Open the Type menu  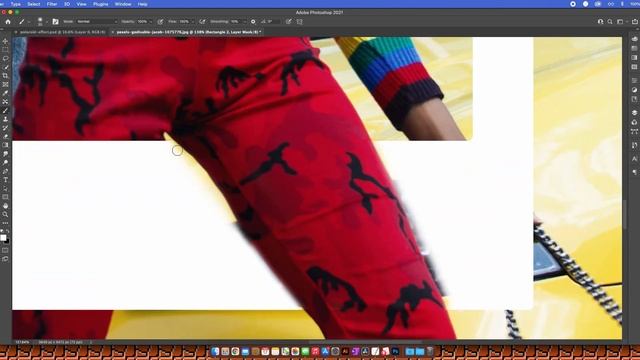[16, 4]
